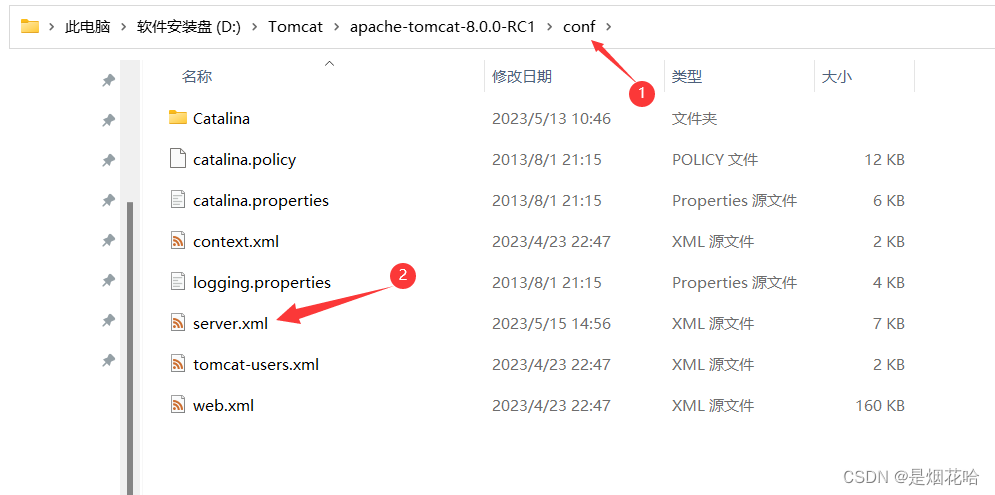Click sort arrow above 名称 column
This screenshot has height=495, width=995.
pos(329,63)
